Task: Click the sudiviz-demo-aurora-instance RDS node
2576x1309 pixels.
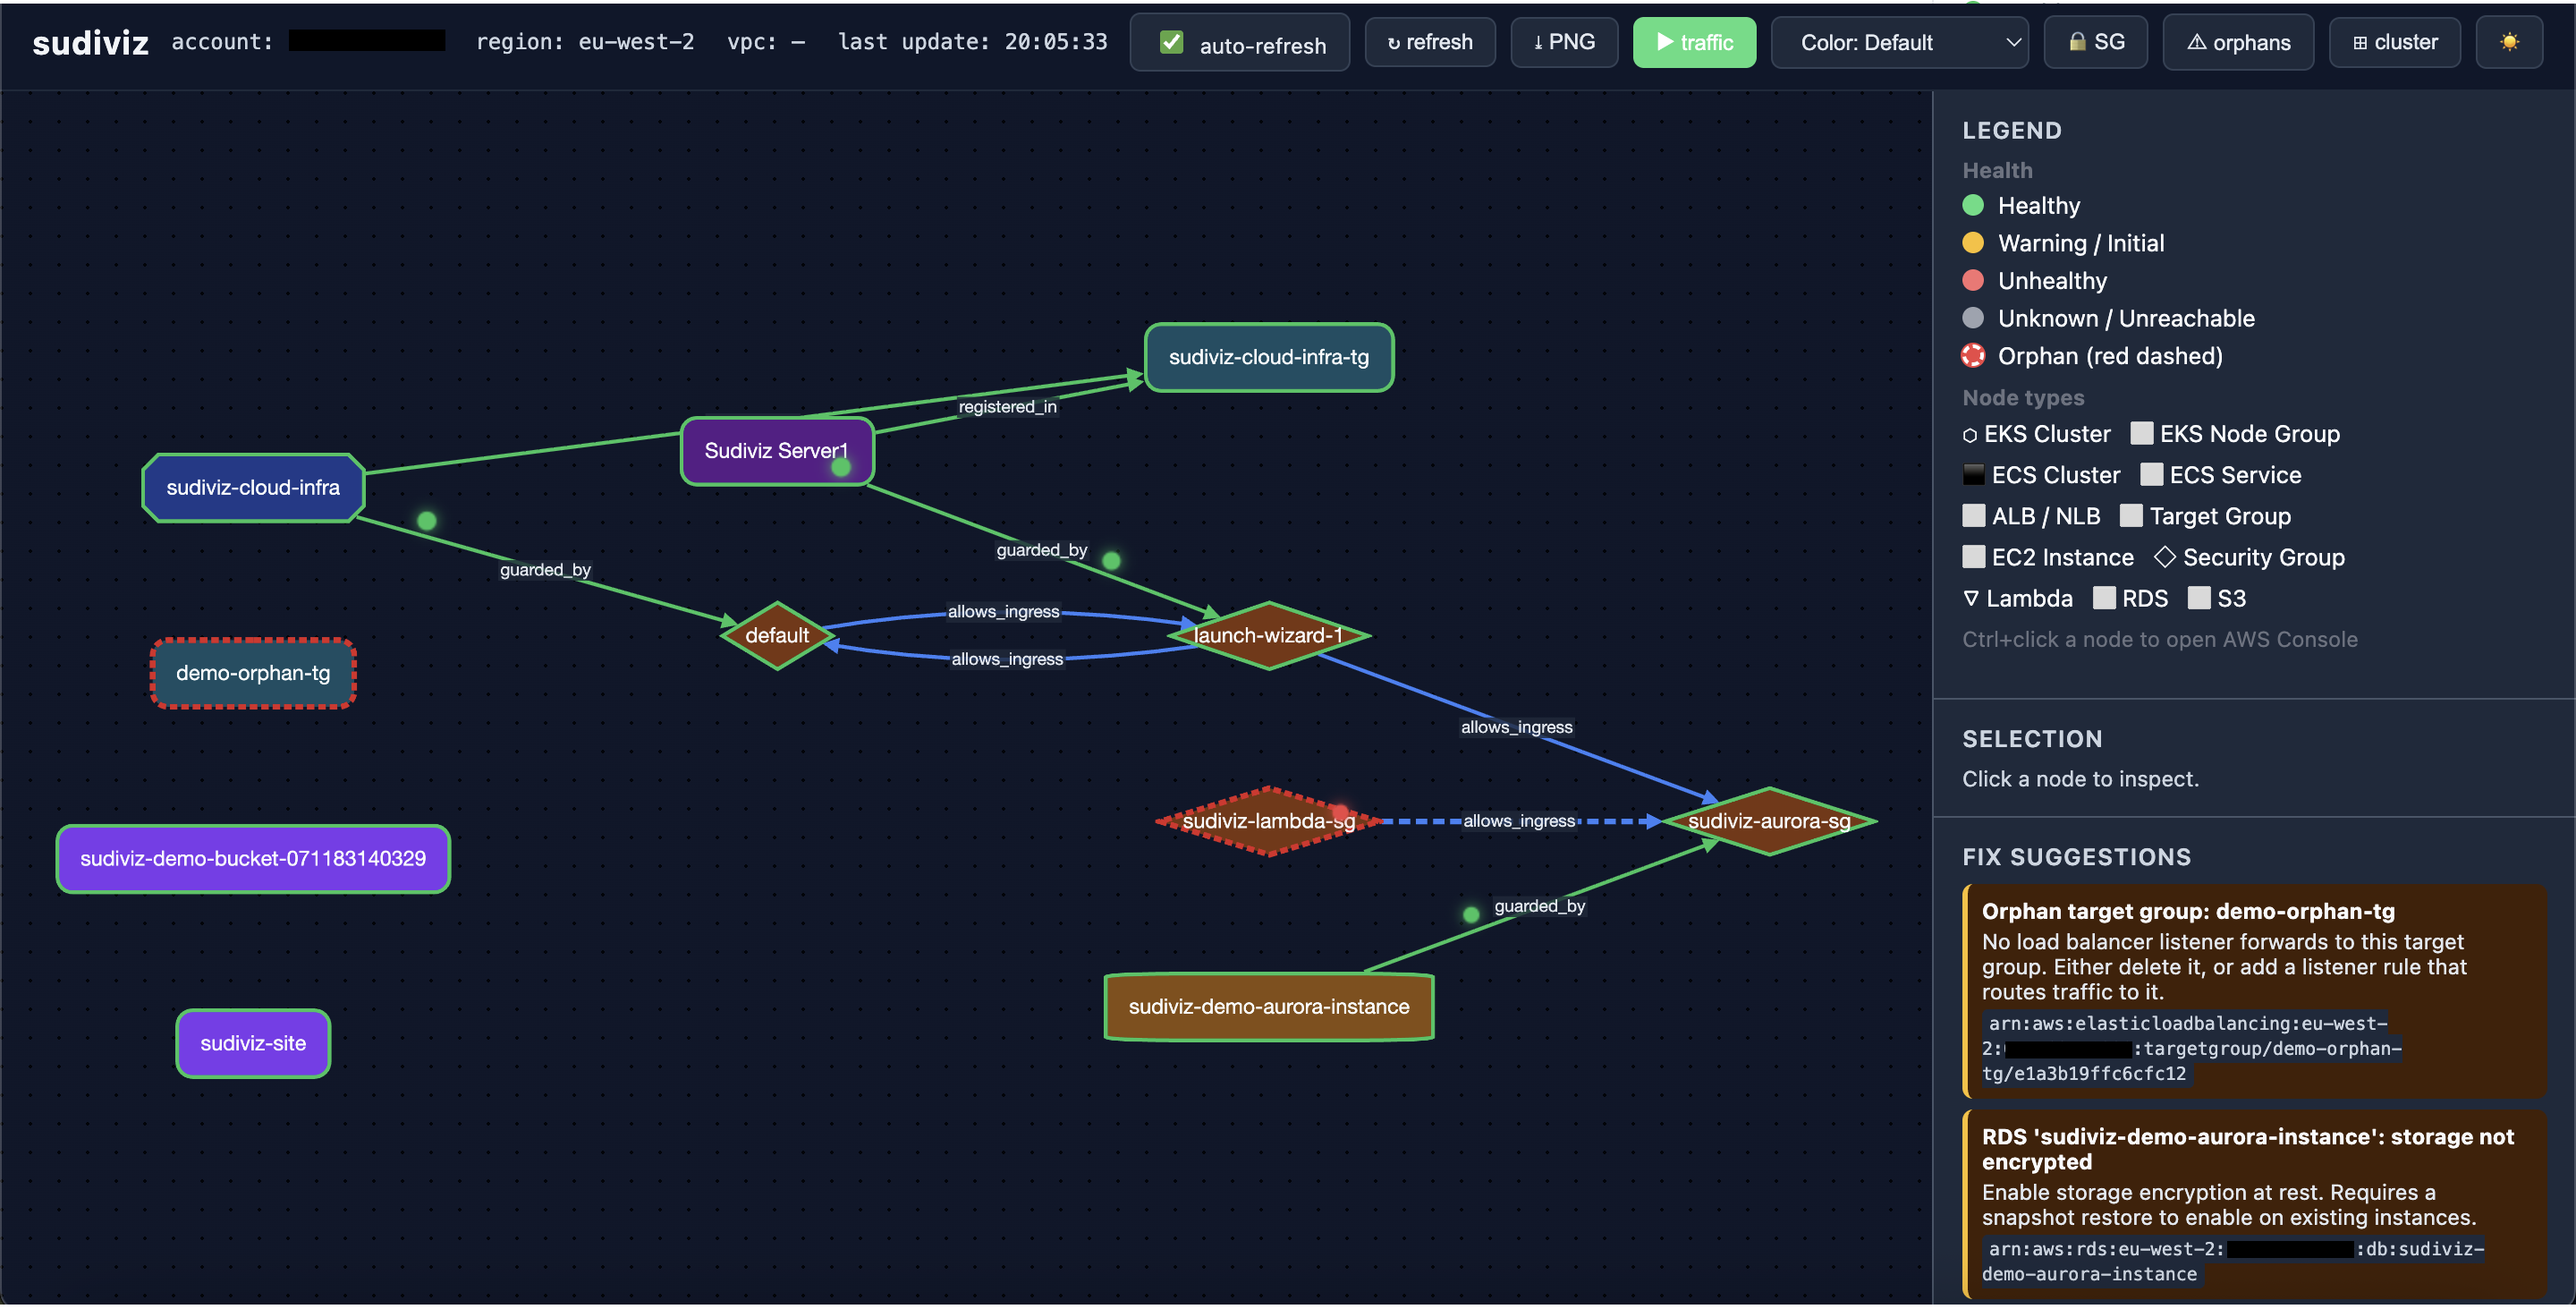Action: pyautogui.click(x=1268, y=1006)
